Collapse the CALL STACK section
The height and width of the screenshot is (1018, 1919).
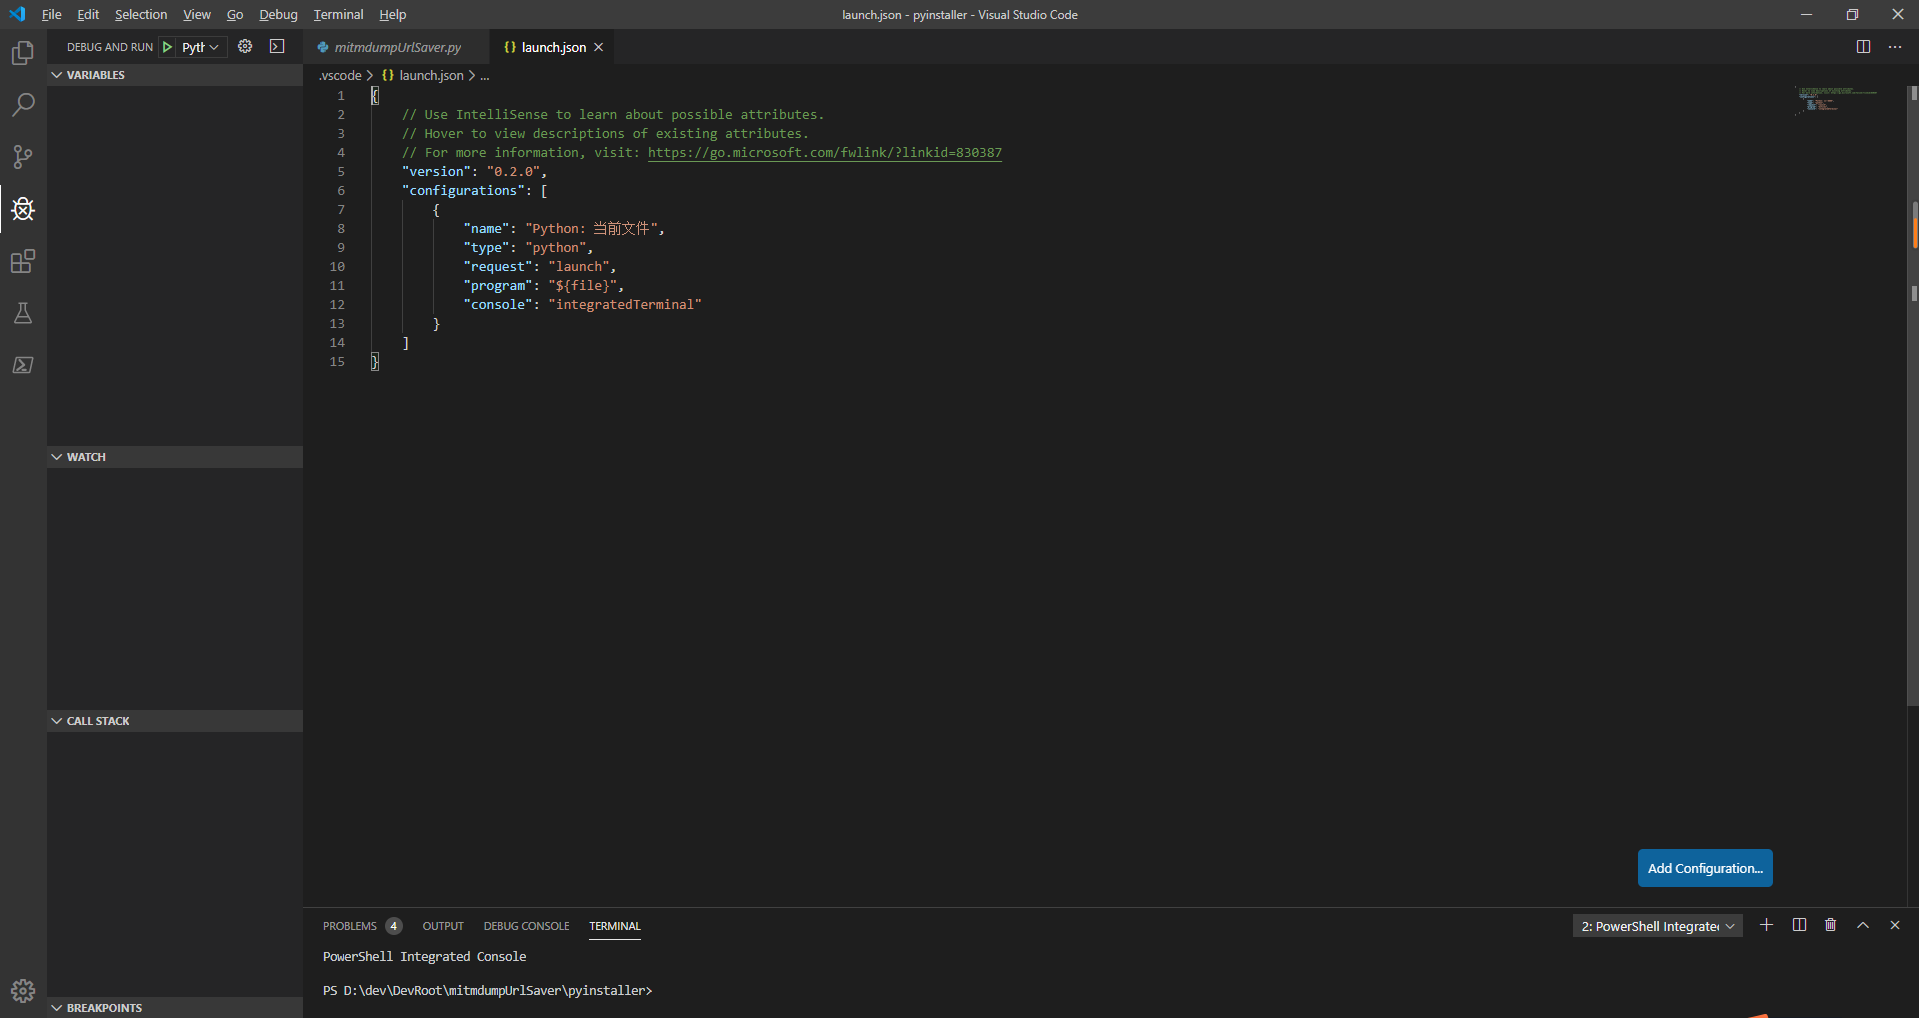click(x=97, y=721)
